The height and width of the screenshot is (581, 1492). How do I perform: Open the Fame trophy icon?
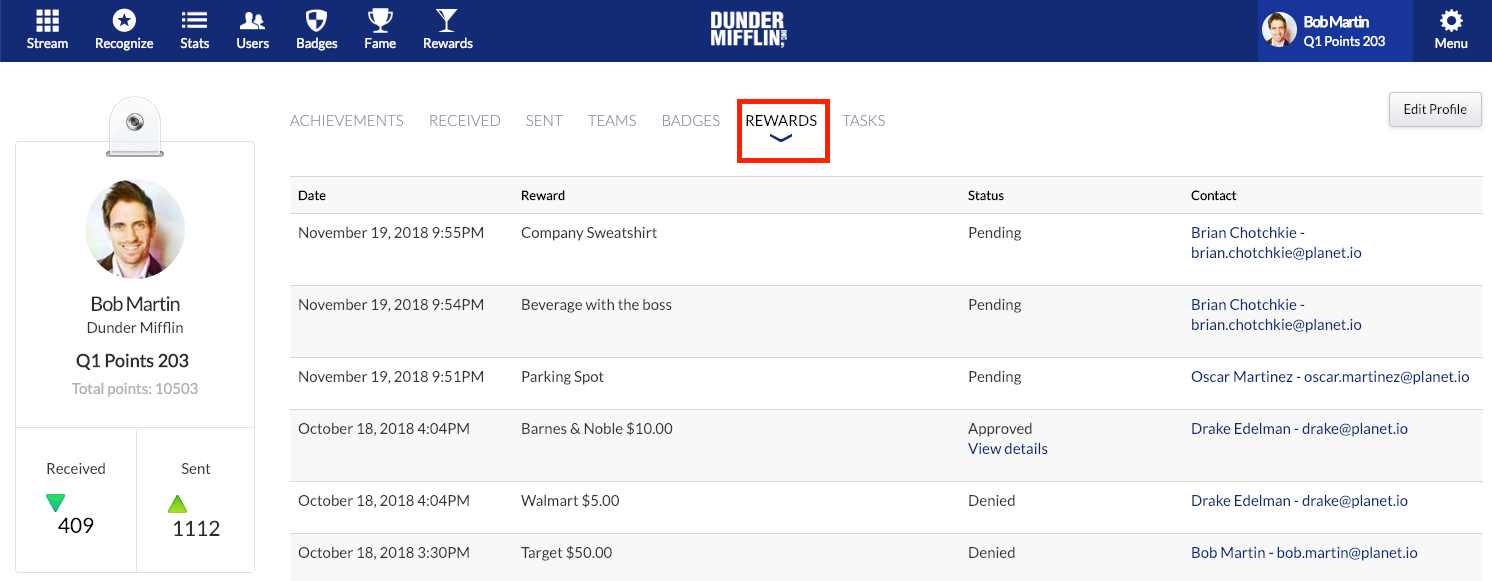click(380, 21)
